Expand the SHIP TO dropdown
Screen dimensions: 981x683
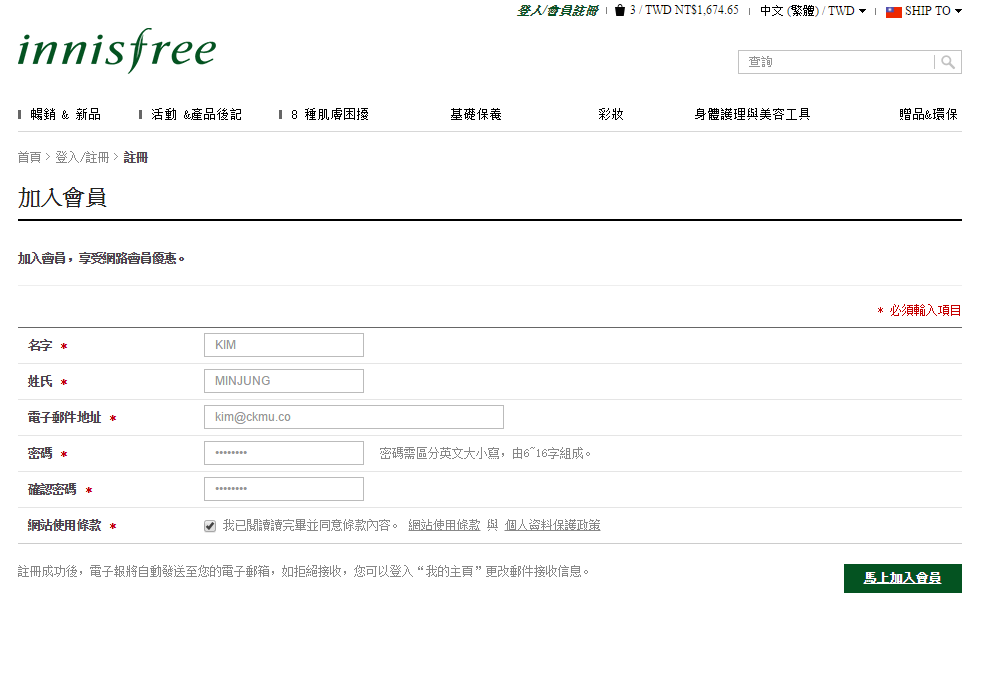point(933,11)
